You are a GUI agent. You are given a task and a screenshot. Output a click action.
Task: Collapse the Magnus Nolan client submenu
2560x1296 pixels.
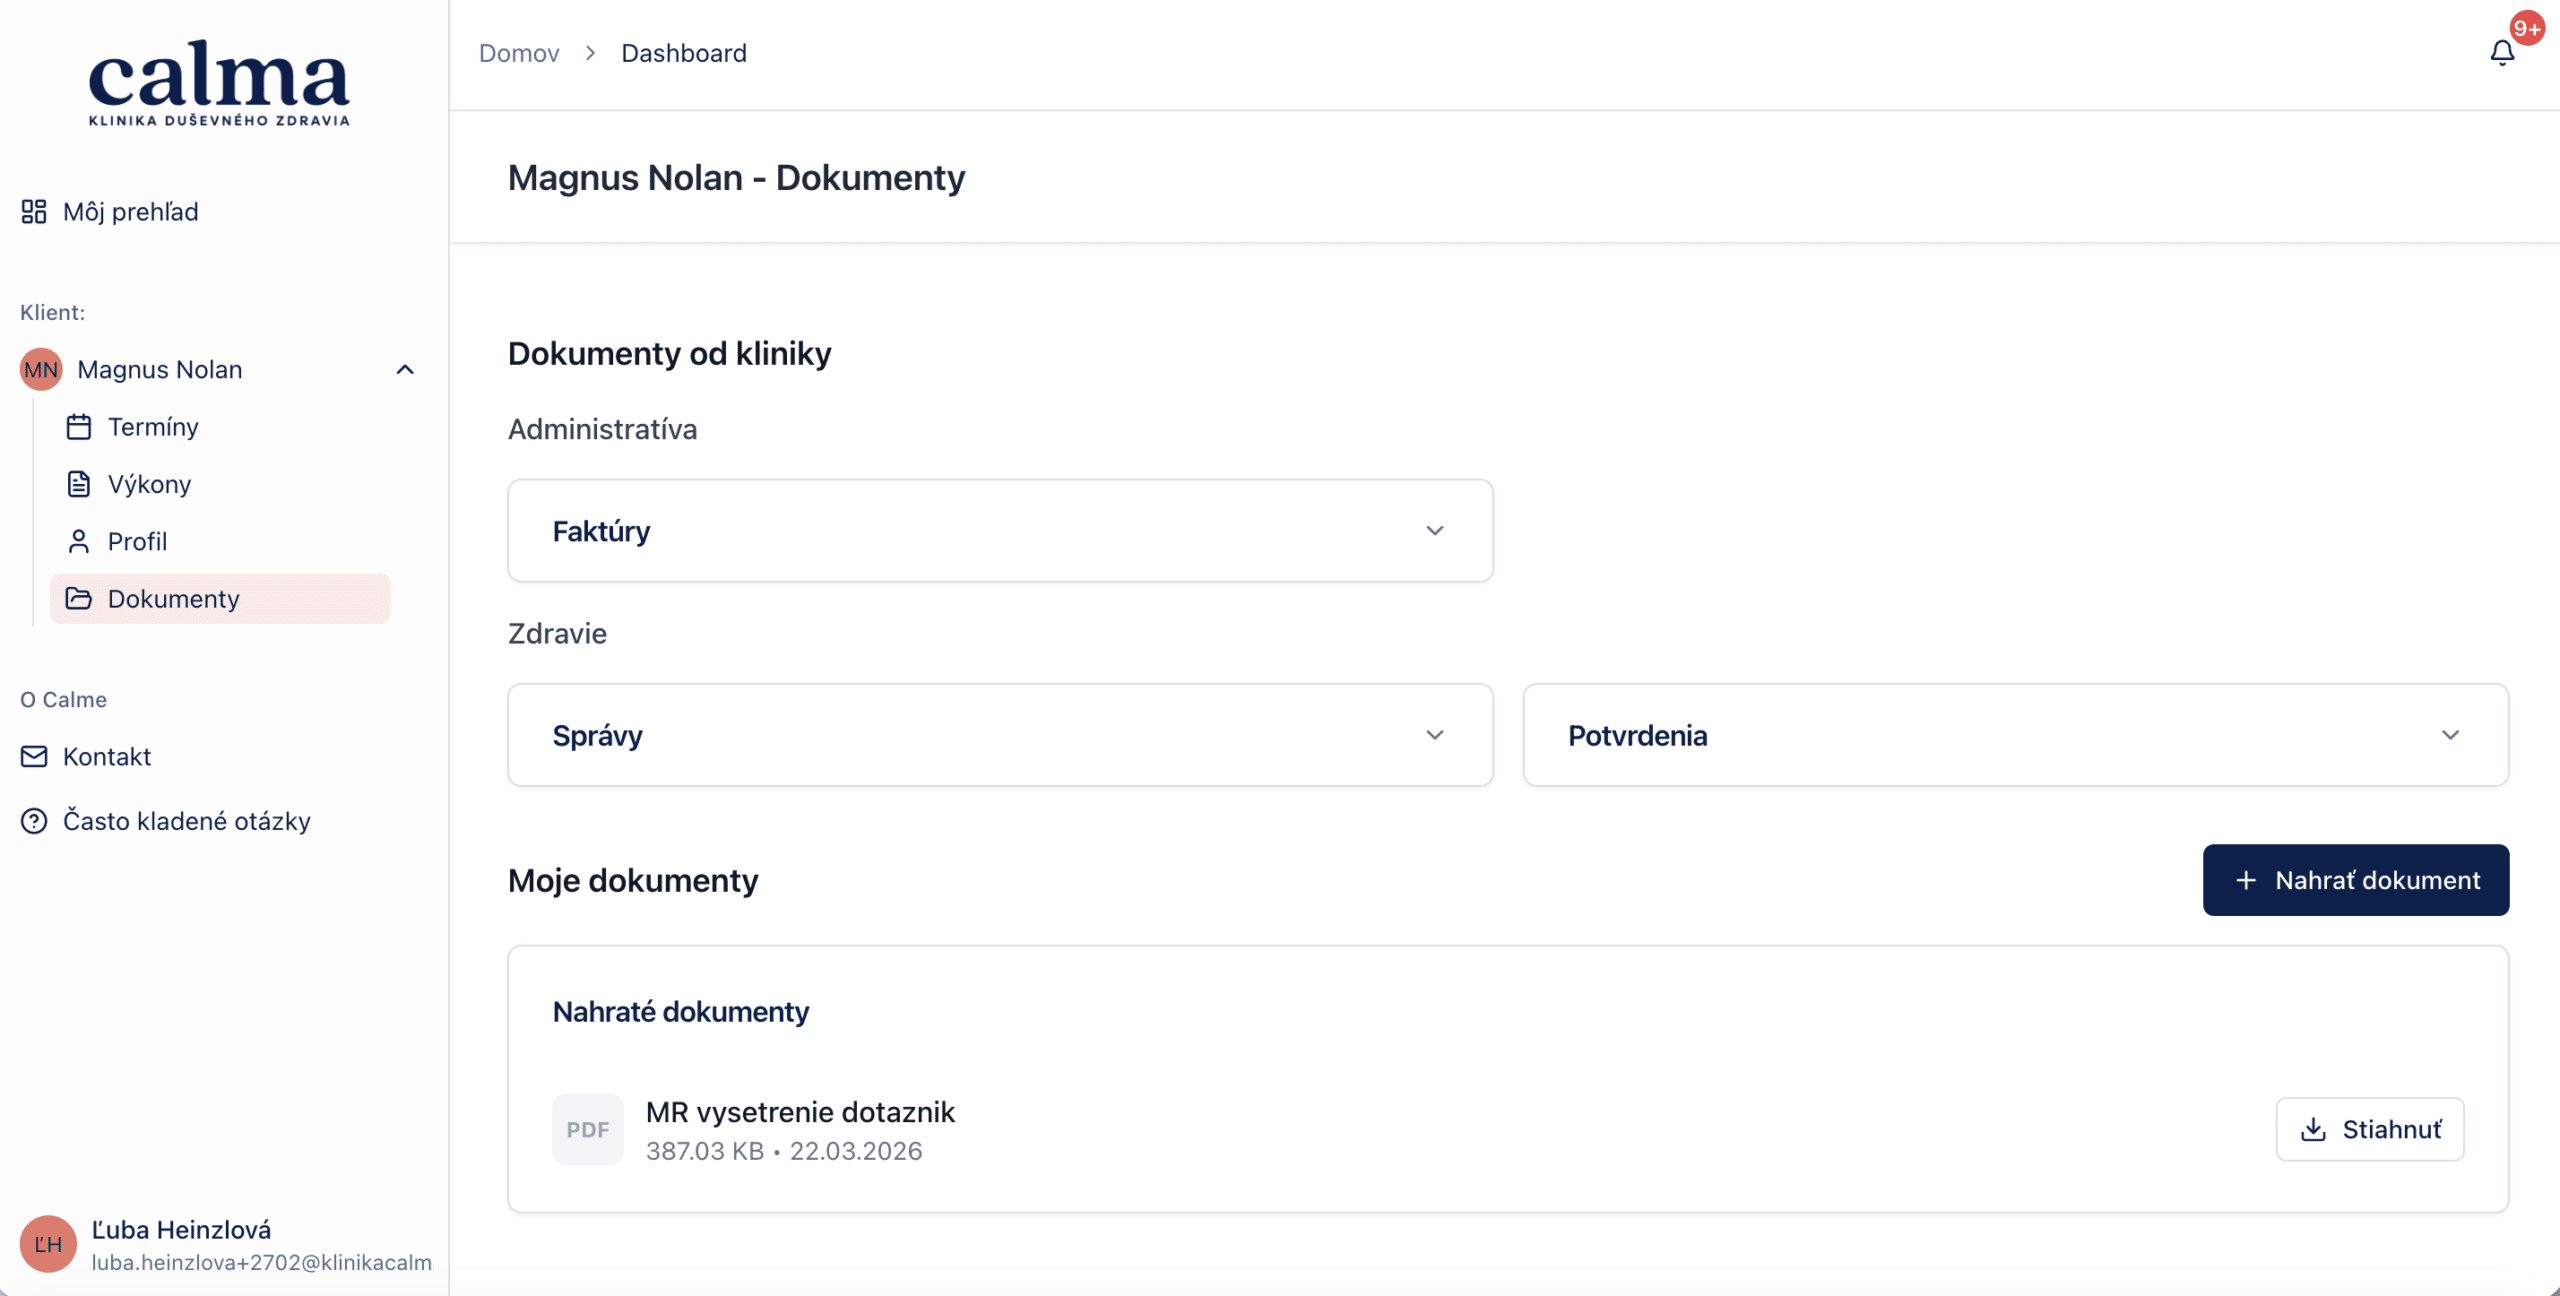[405, 370]
